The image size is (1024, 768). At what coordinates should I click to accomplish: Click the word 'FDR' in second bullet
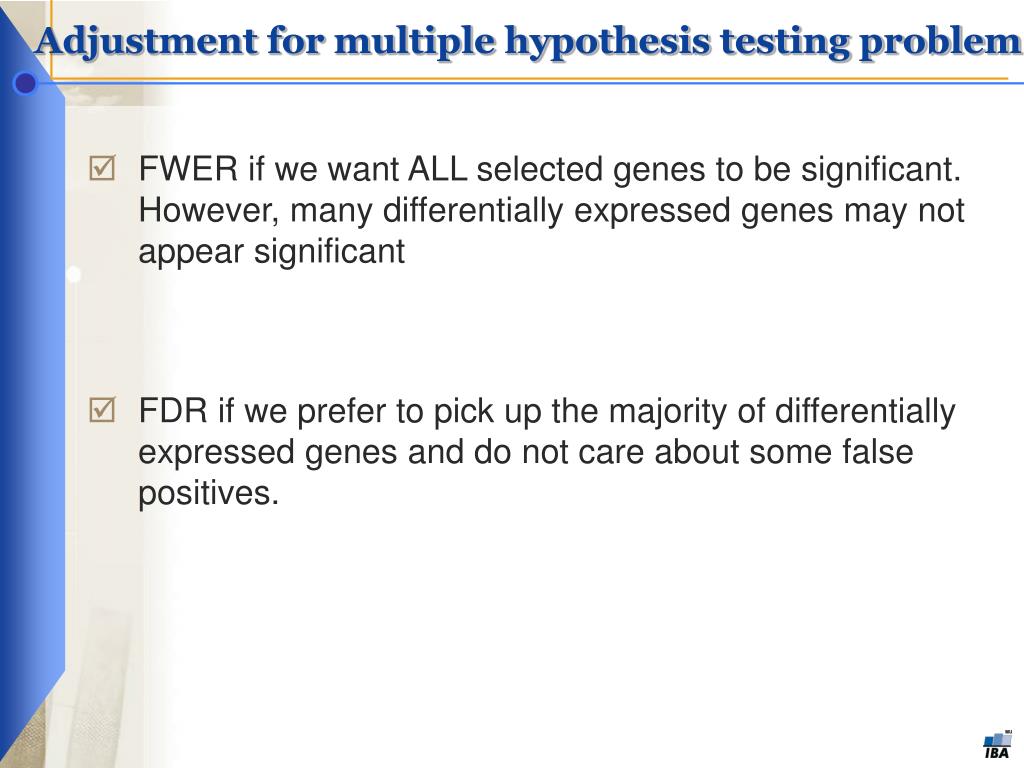173,411
